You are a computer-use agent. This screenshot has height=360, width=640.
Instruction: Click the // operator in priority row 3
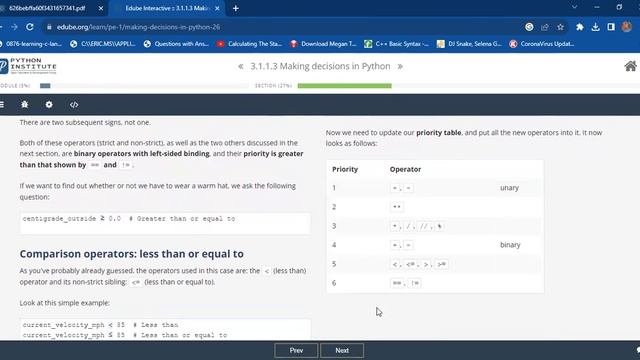click(424, 226)
